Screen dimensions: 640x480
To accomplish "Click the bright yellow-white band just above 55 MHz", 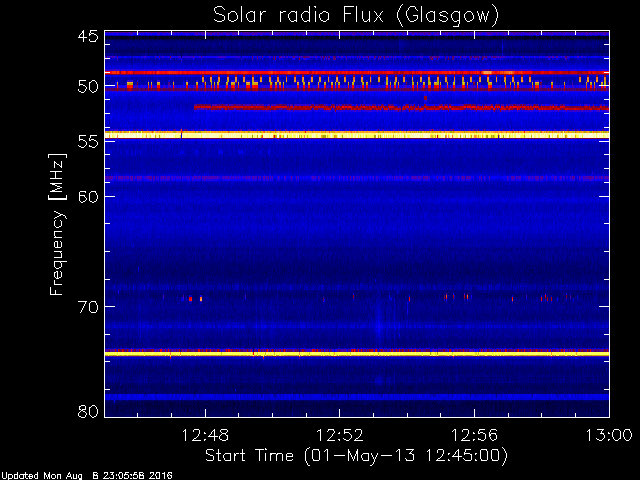I will tap(357, 135).
